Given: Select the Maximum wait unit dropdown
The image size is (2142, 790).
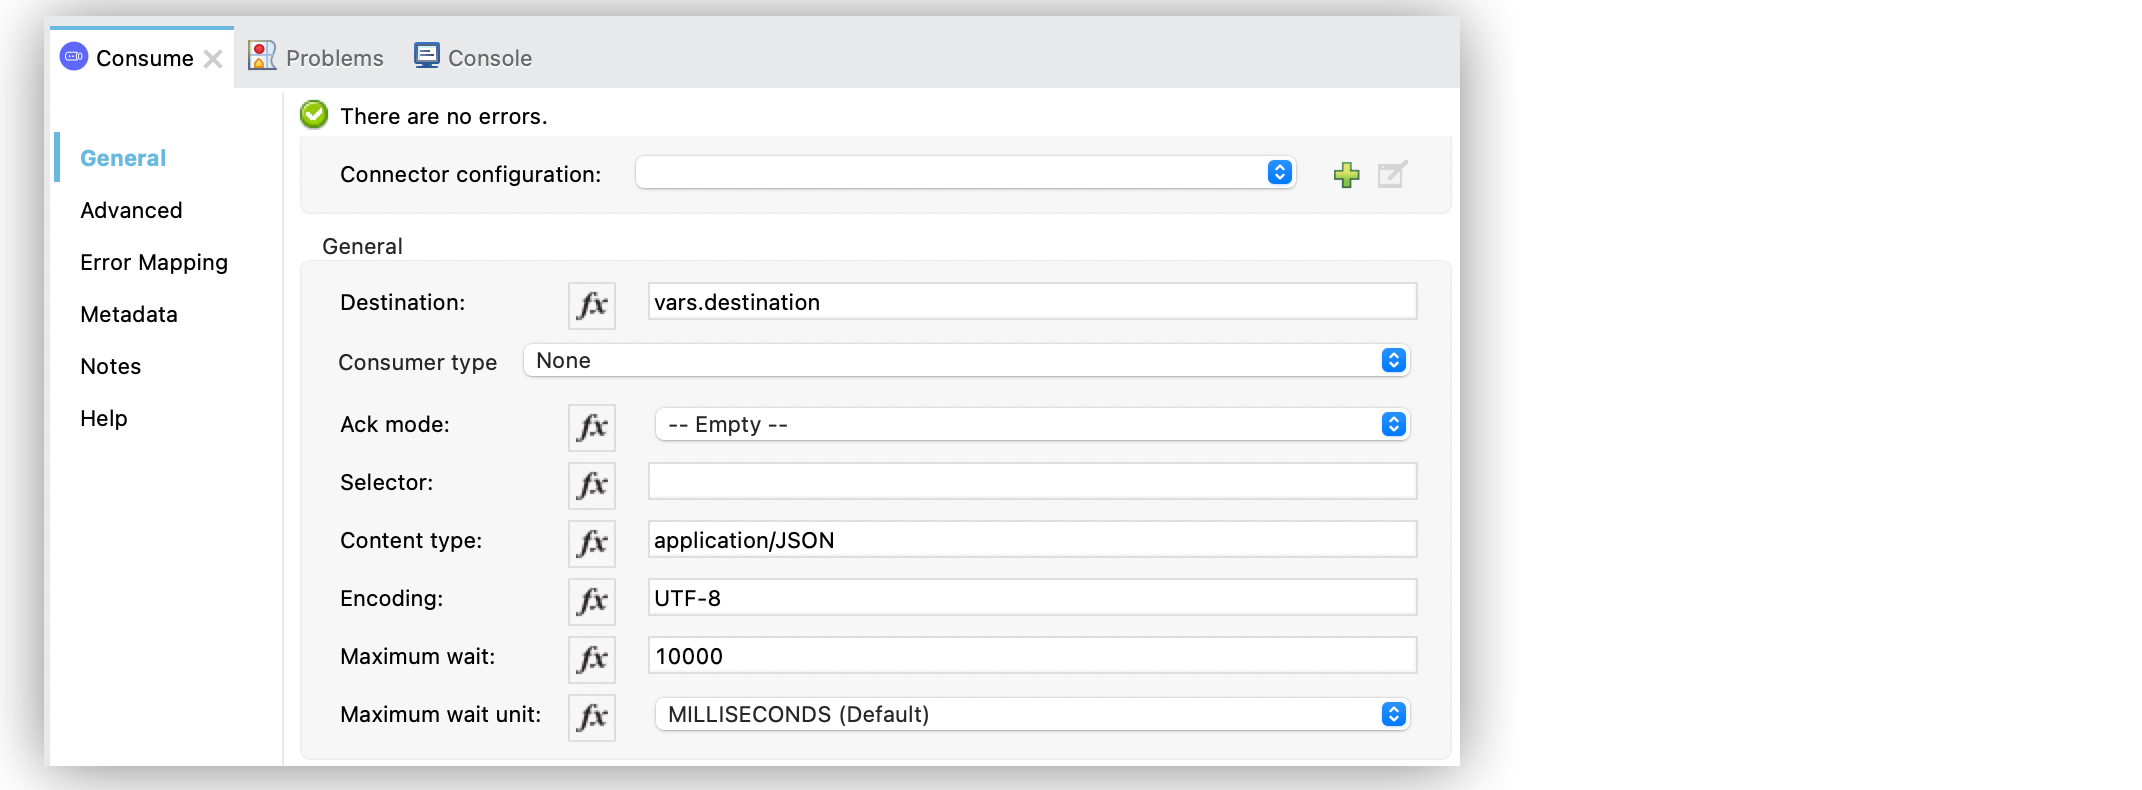Looking at the screenshot, I should [x=1031, y=715].
